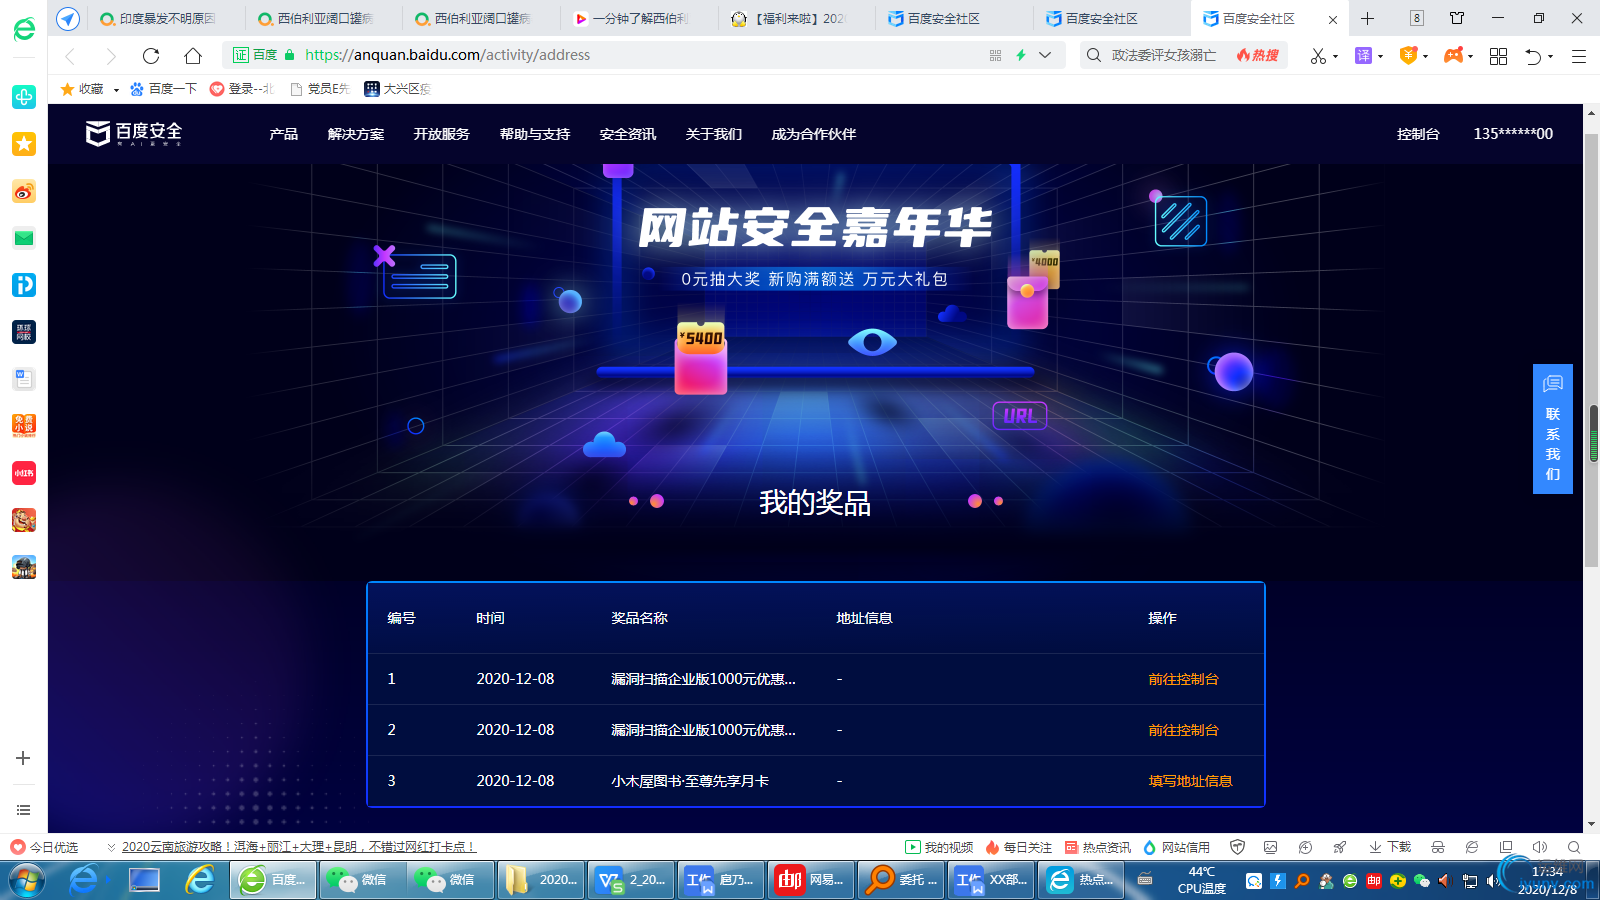
Task: Open 热点资讯 in status bar
Action: [x=1098, y=847]
